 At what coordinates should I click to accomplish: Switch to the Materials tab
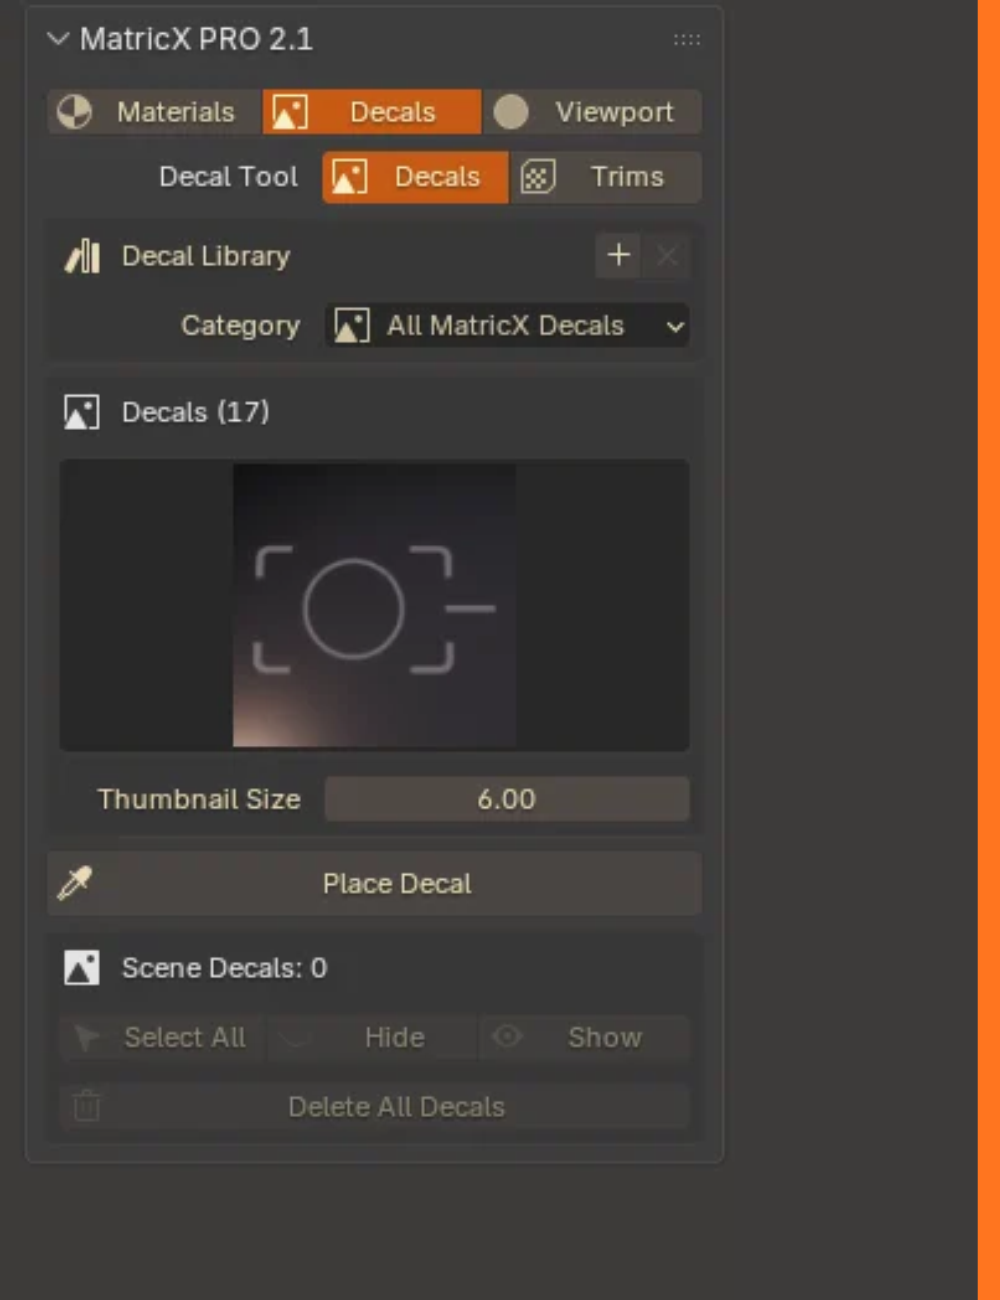155,112
